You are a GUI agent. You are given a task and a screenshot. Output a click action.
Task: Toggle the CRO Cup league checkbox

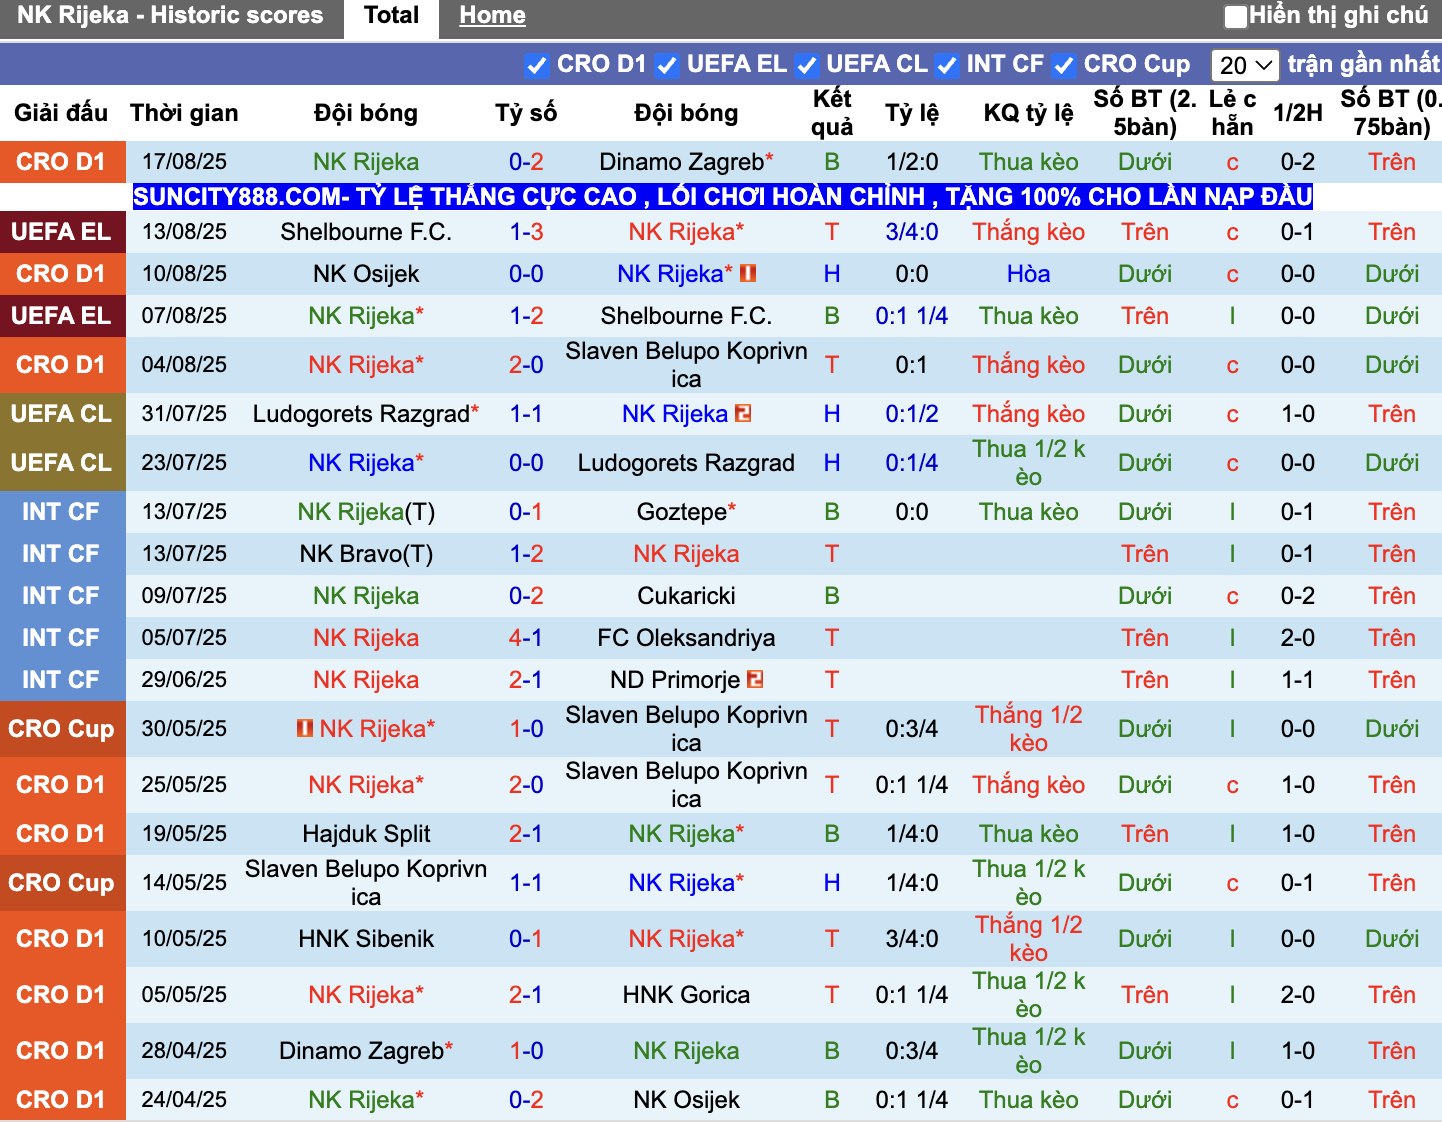(x=1064, y=66)
